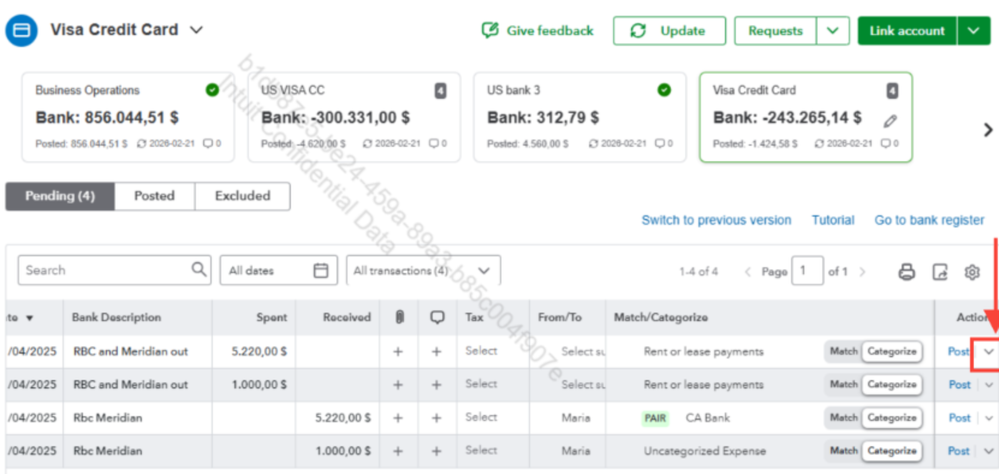Toggle Match on Uncategorized Expense row
The width and height of the screenshot is (999, 474).
[844, 450]
